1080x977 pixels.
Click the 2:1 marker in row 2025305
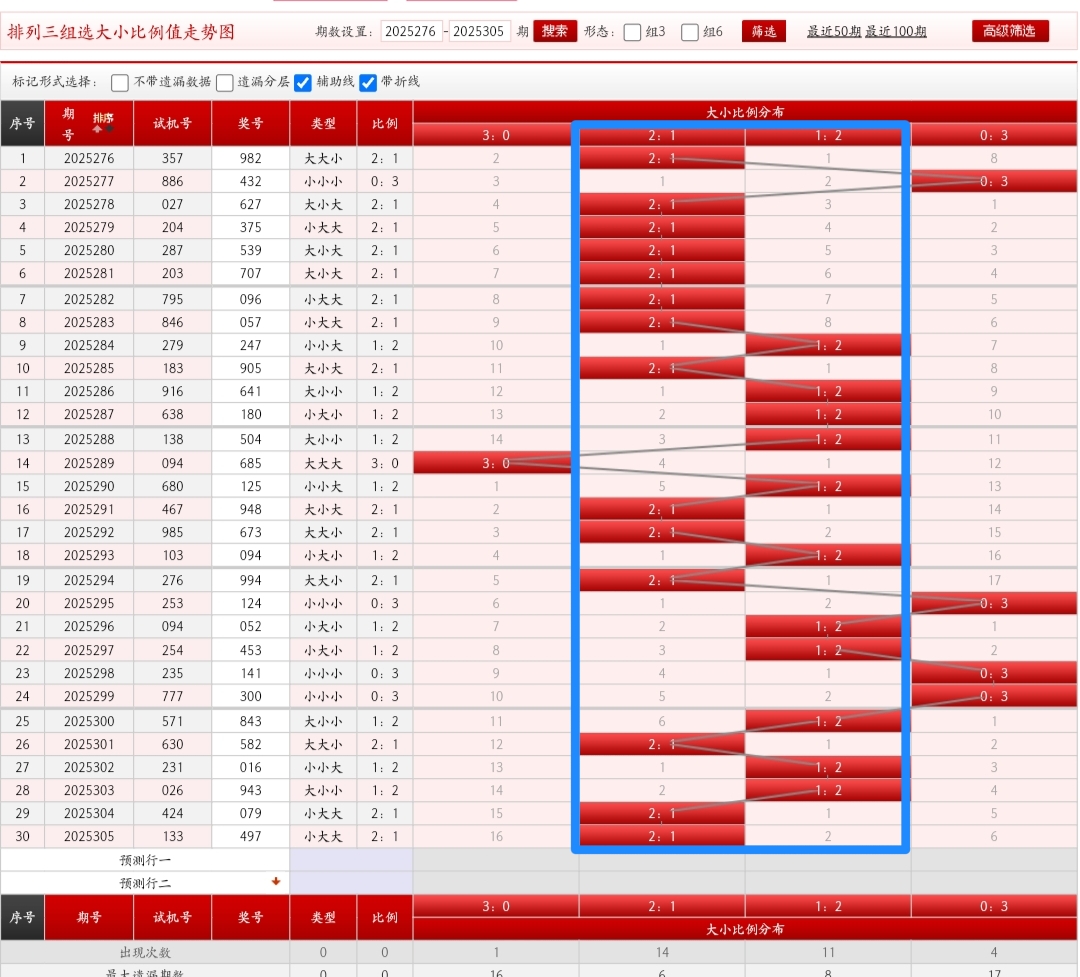click(x=662, y=836)
